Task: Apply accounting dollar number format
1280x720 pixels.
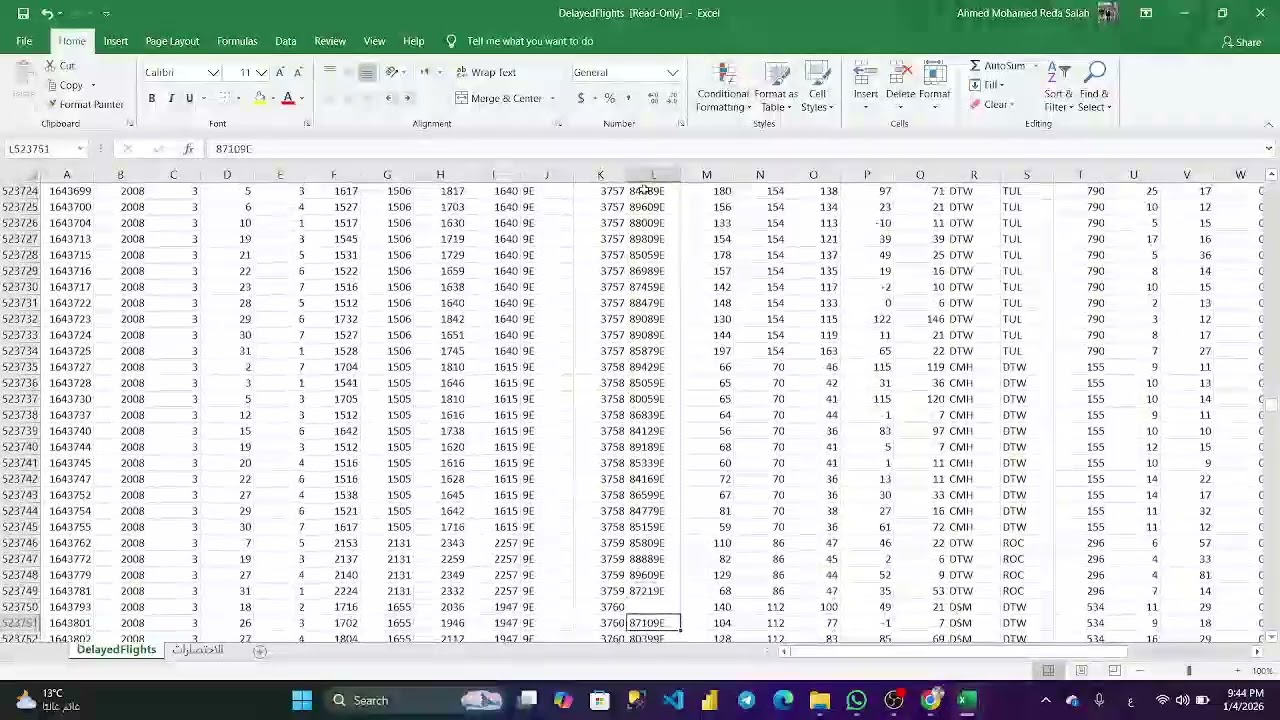Action: [581, 98]
